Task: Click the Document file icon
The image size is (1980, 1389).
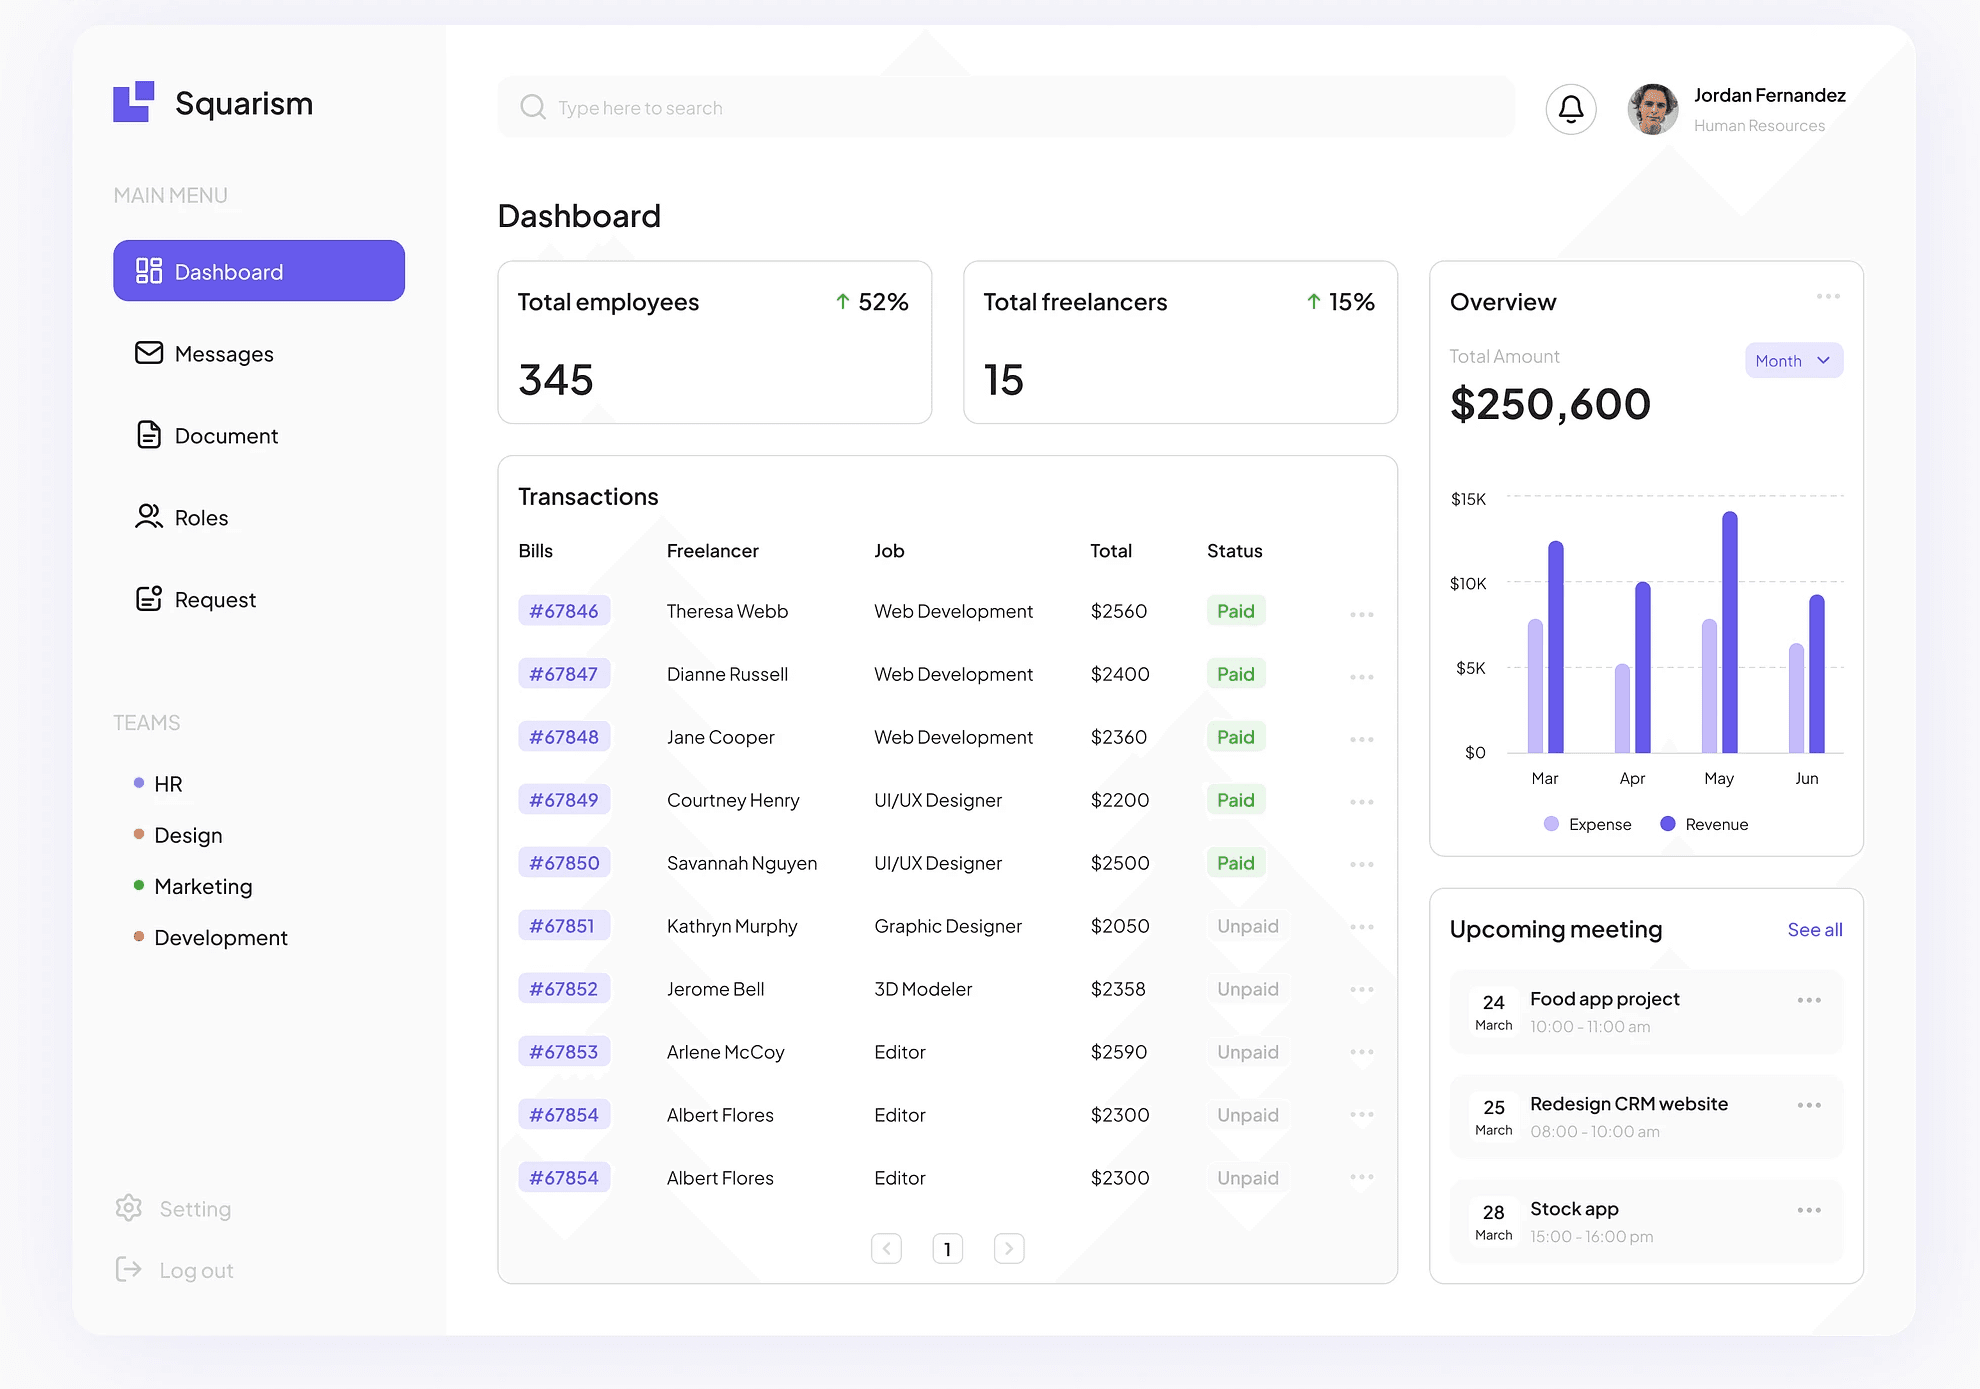Action: click(149, 435)
